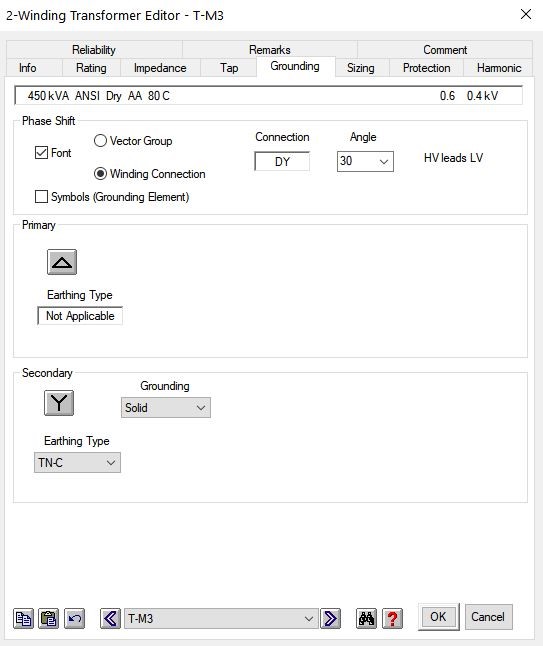Image resolution: width=543 pixels, height=646 pixels.
Task: Click the undo arrow icon
Action: pyautogui.click(x=75, y=618)
